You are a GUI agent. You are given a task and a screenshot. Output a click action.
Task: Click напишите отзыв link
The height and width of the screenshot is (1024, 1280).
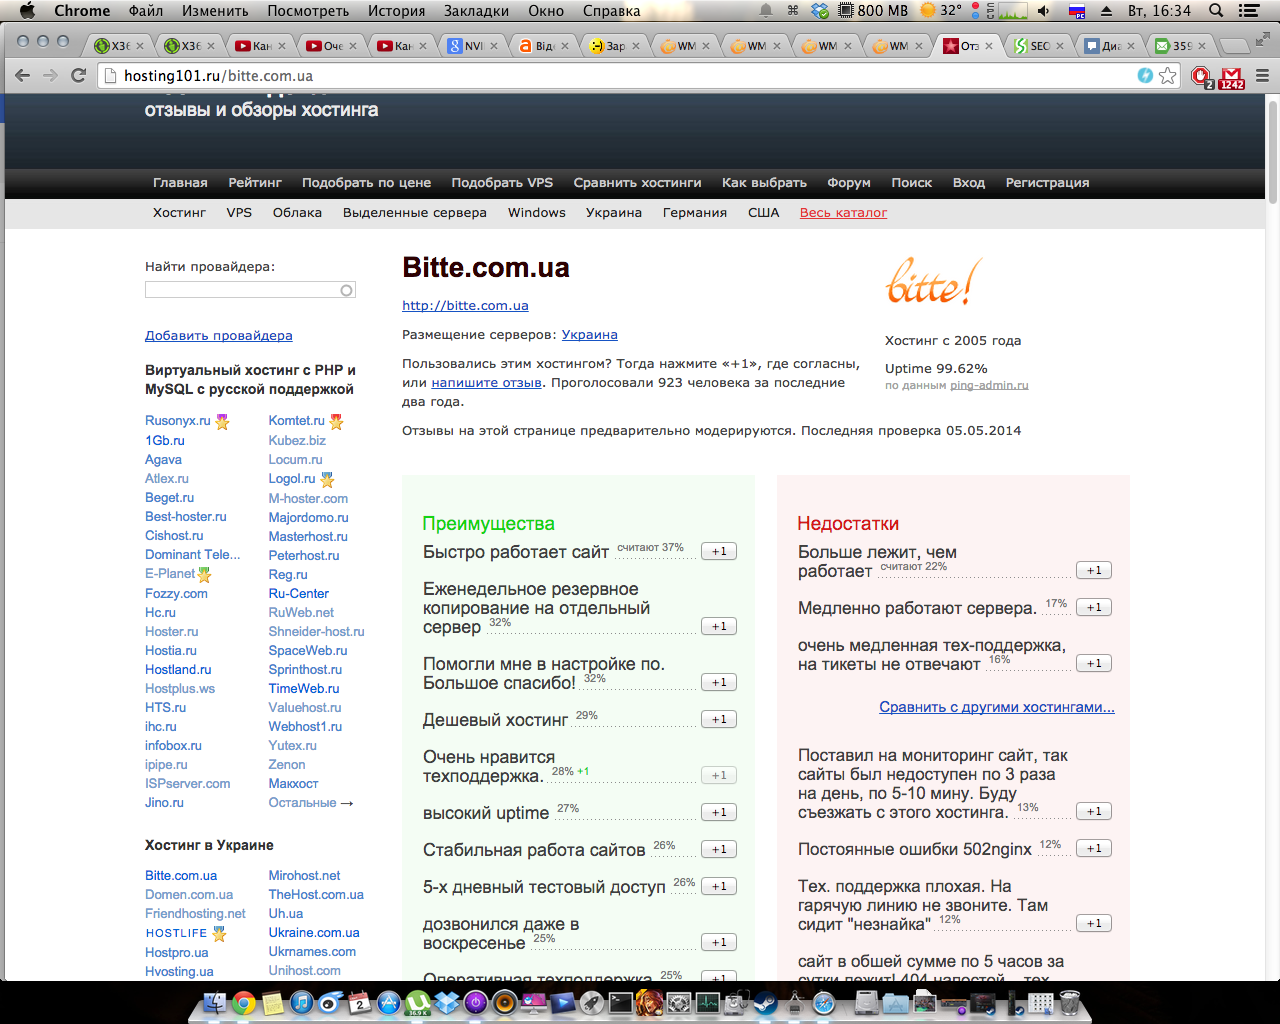click(x=486, y=382)
